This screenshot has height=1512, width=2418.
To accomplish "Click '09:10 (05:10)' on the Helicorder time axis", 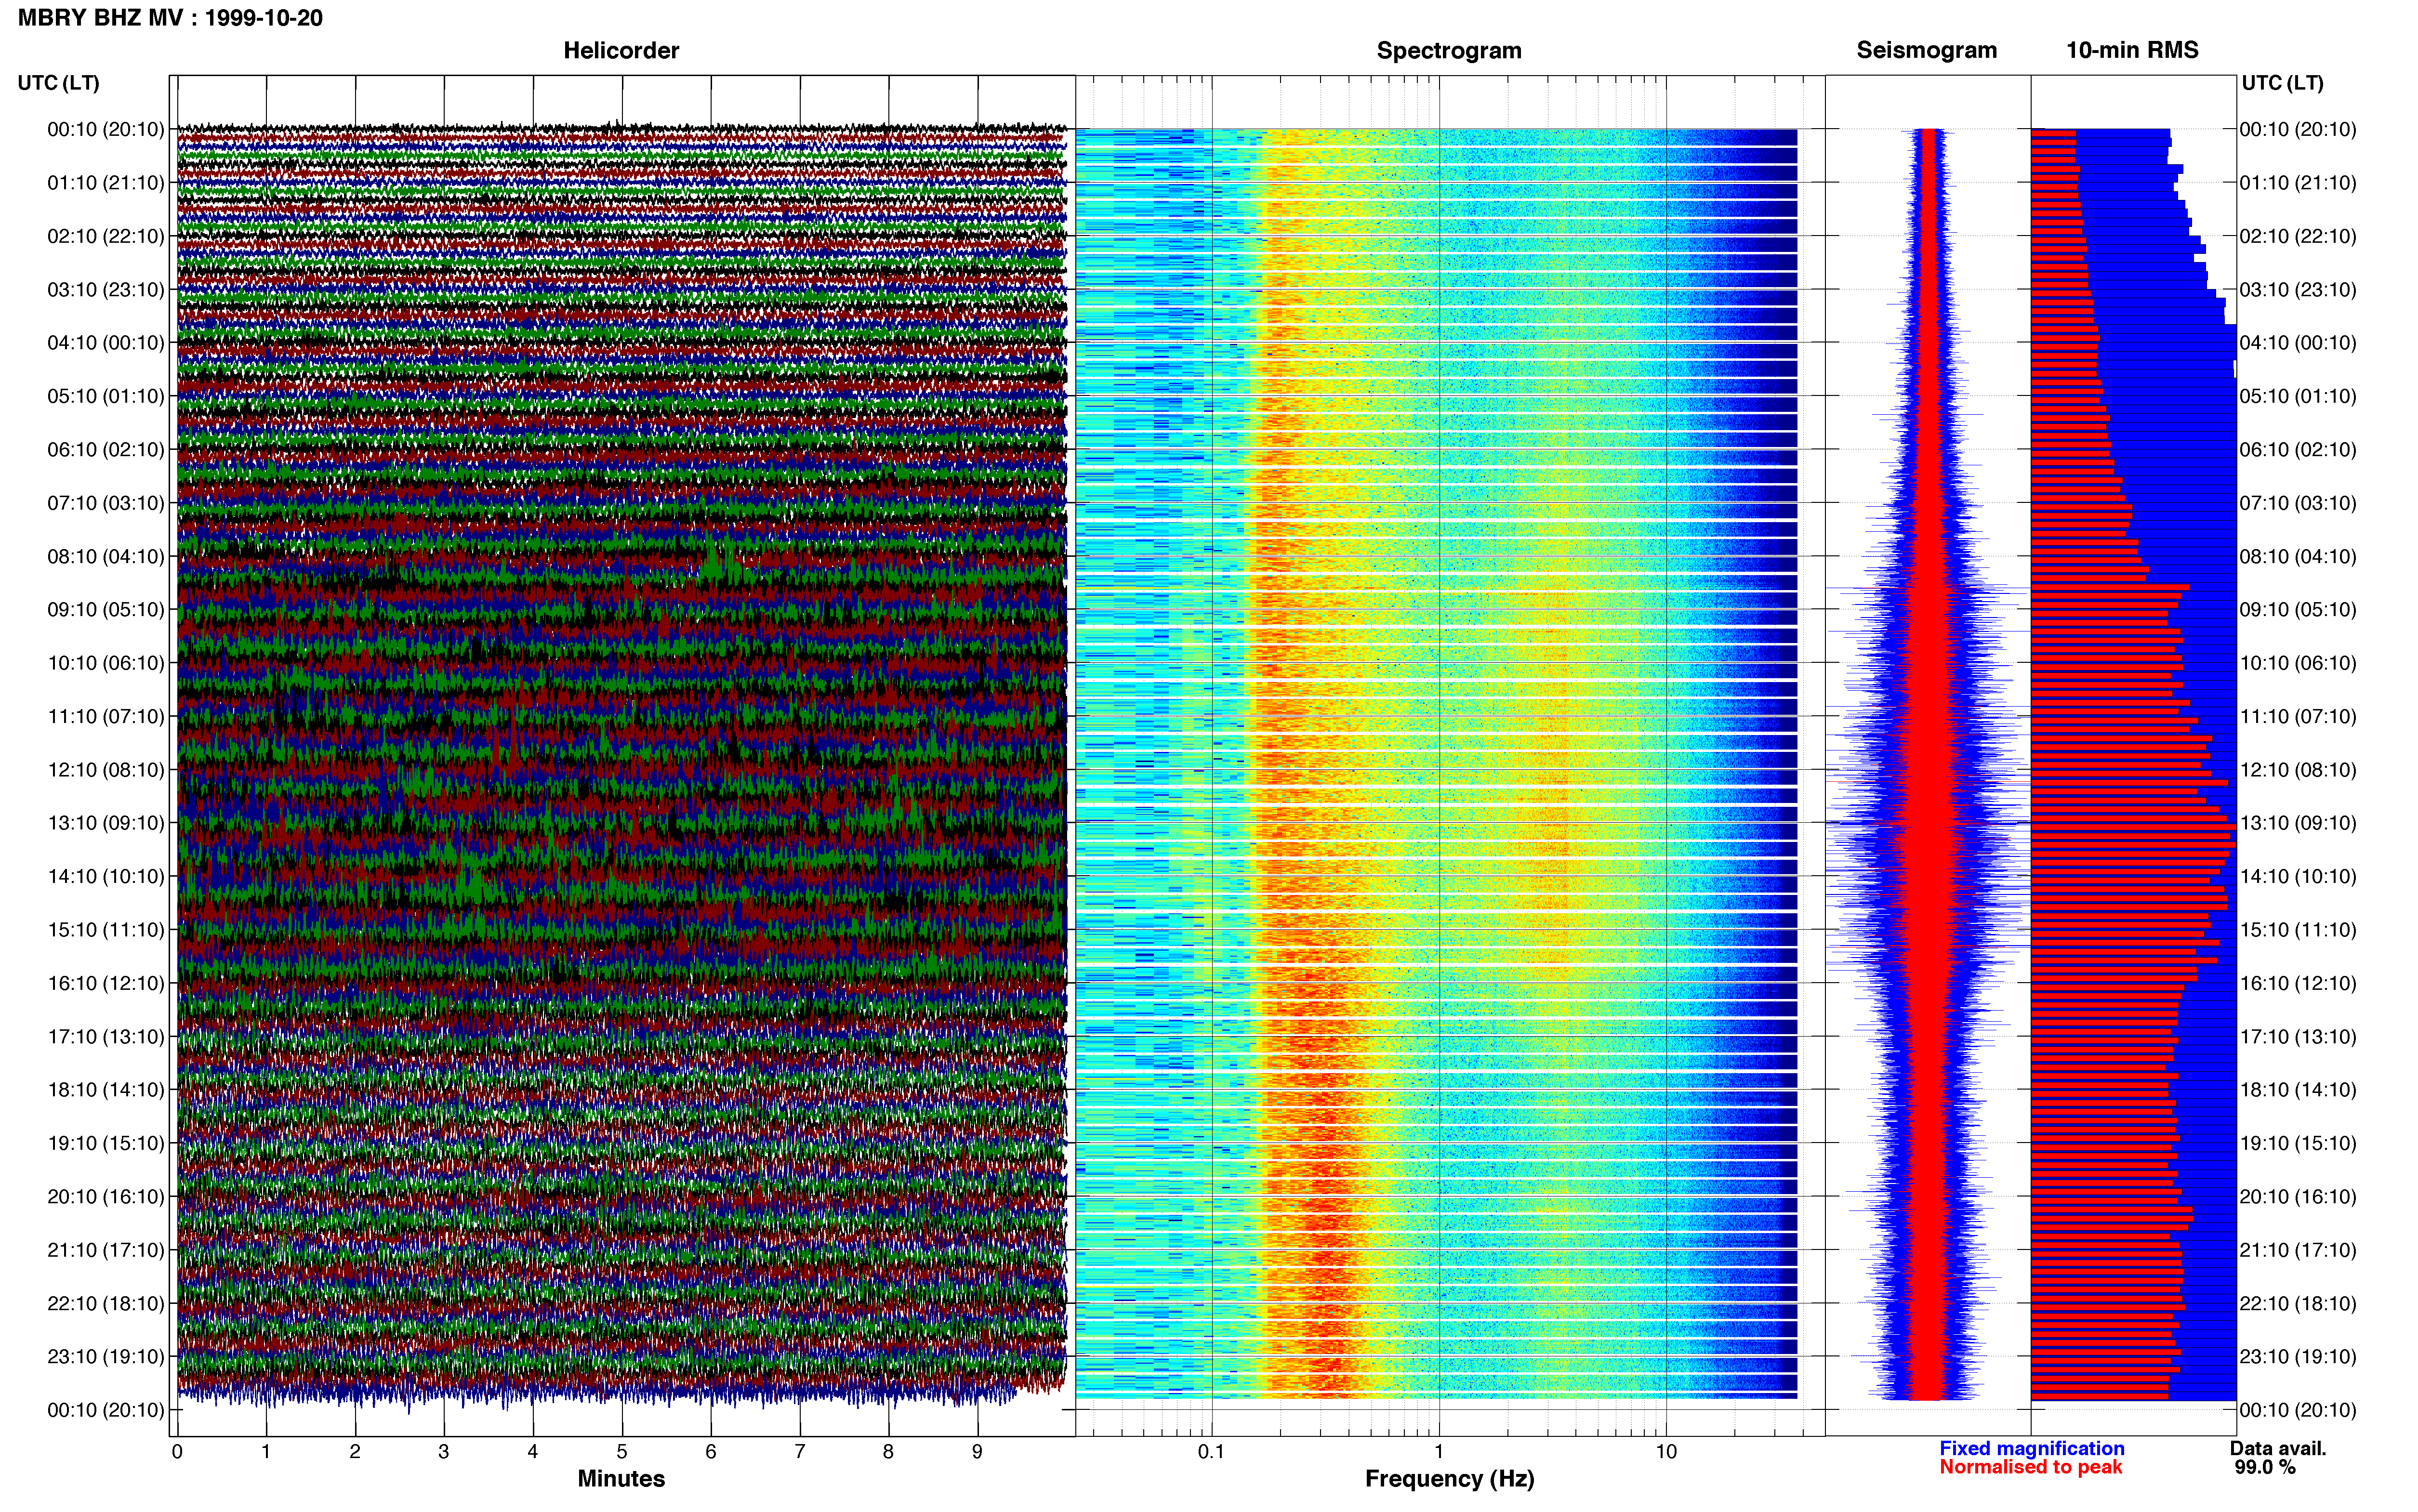I will (x=106, y=610).
